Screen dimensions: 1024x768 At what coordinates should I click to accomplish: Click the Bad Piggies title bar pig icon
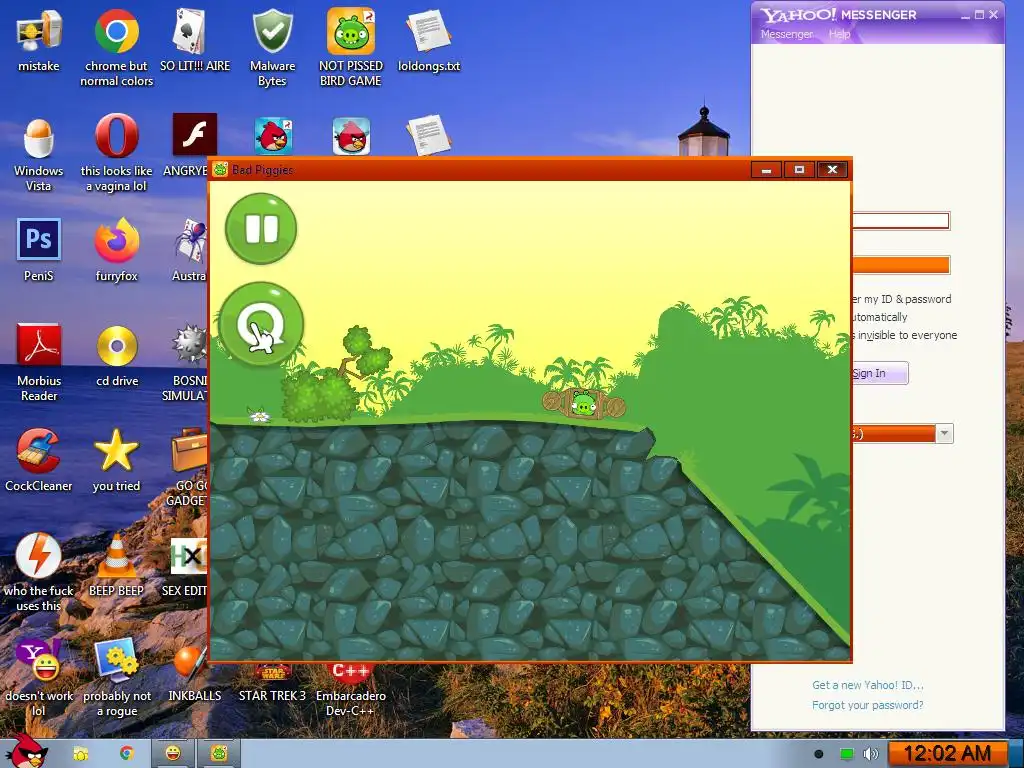tap(221, 170)
